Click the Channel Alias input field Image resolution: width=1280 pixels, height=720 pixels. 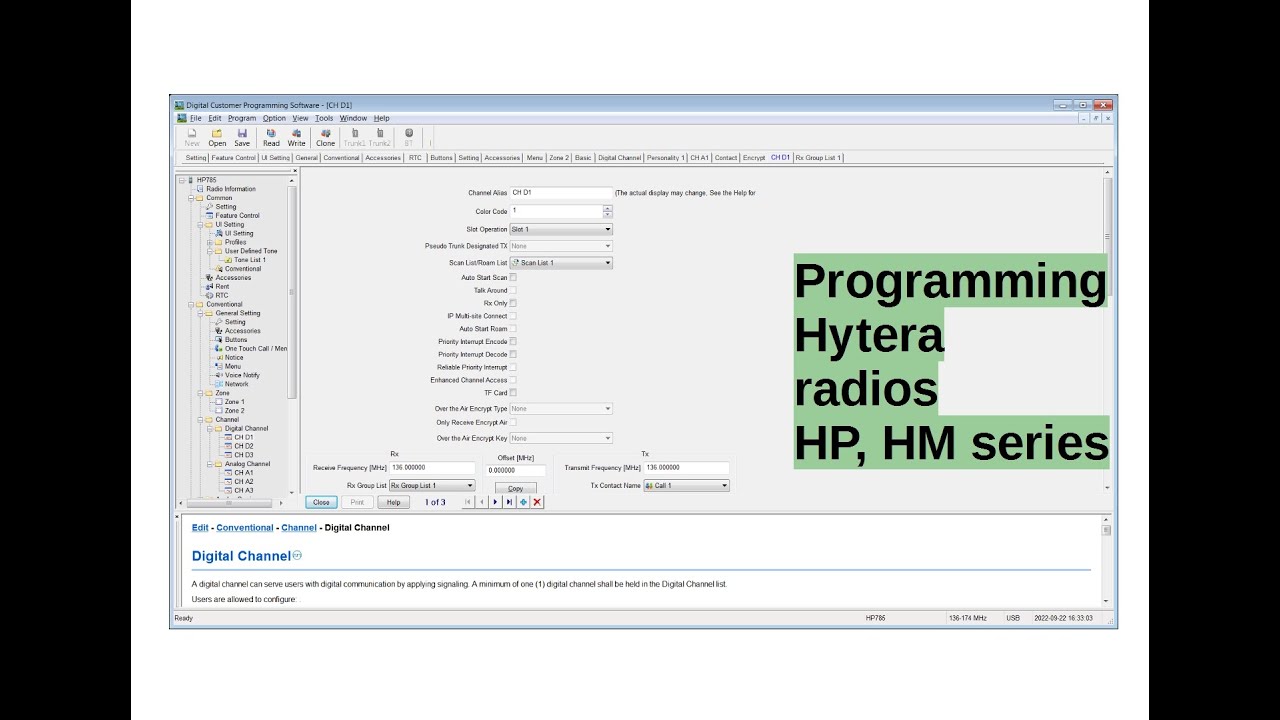pyautogui.click(x=561, y=192)
